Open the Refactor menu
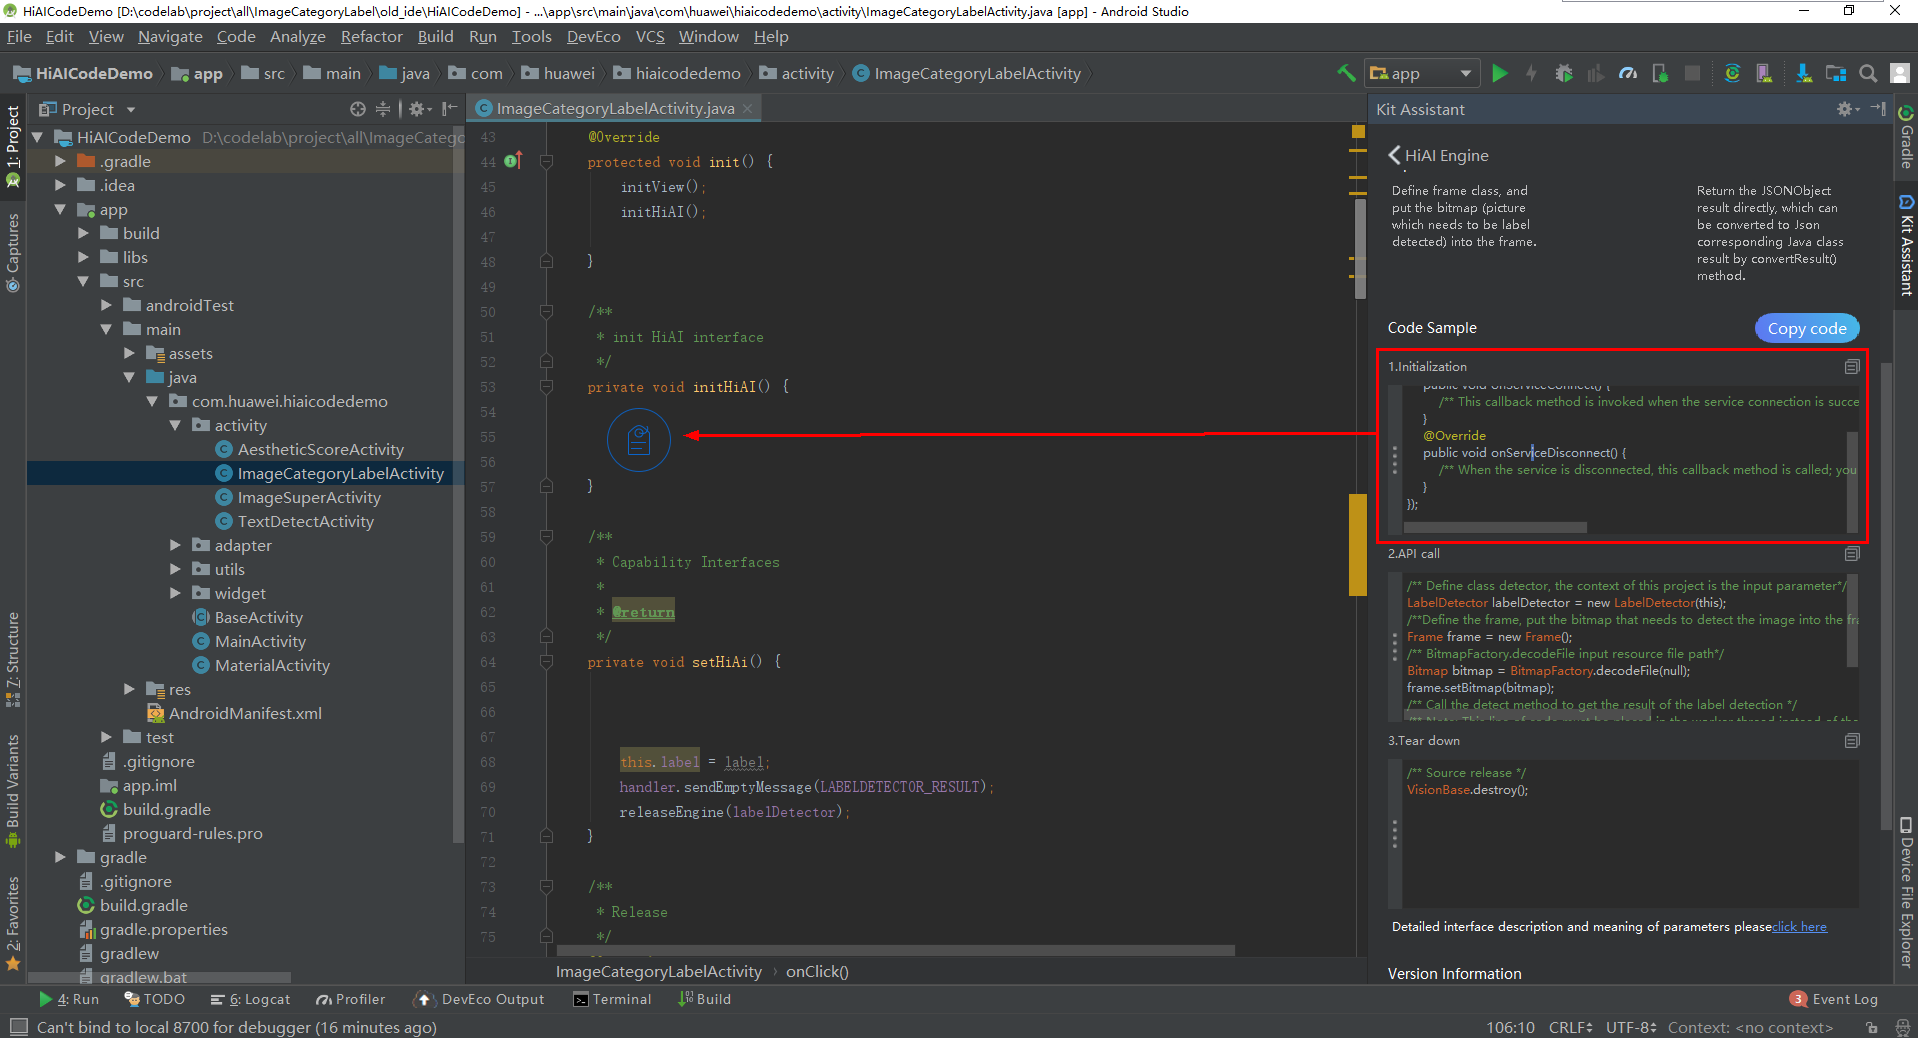 point(371,37)
